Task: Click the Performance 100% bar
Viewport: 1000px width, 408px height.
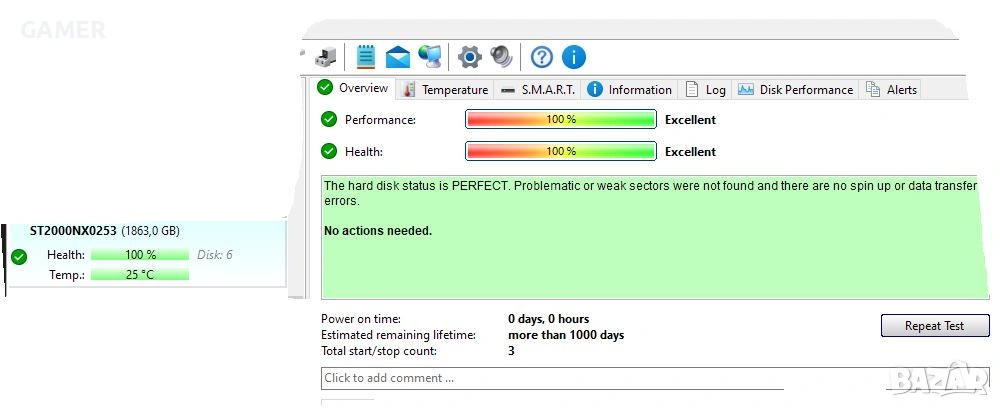Action: point(560,119)
